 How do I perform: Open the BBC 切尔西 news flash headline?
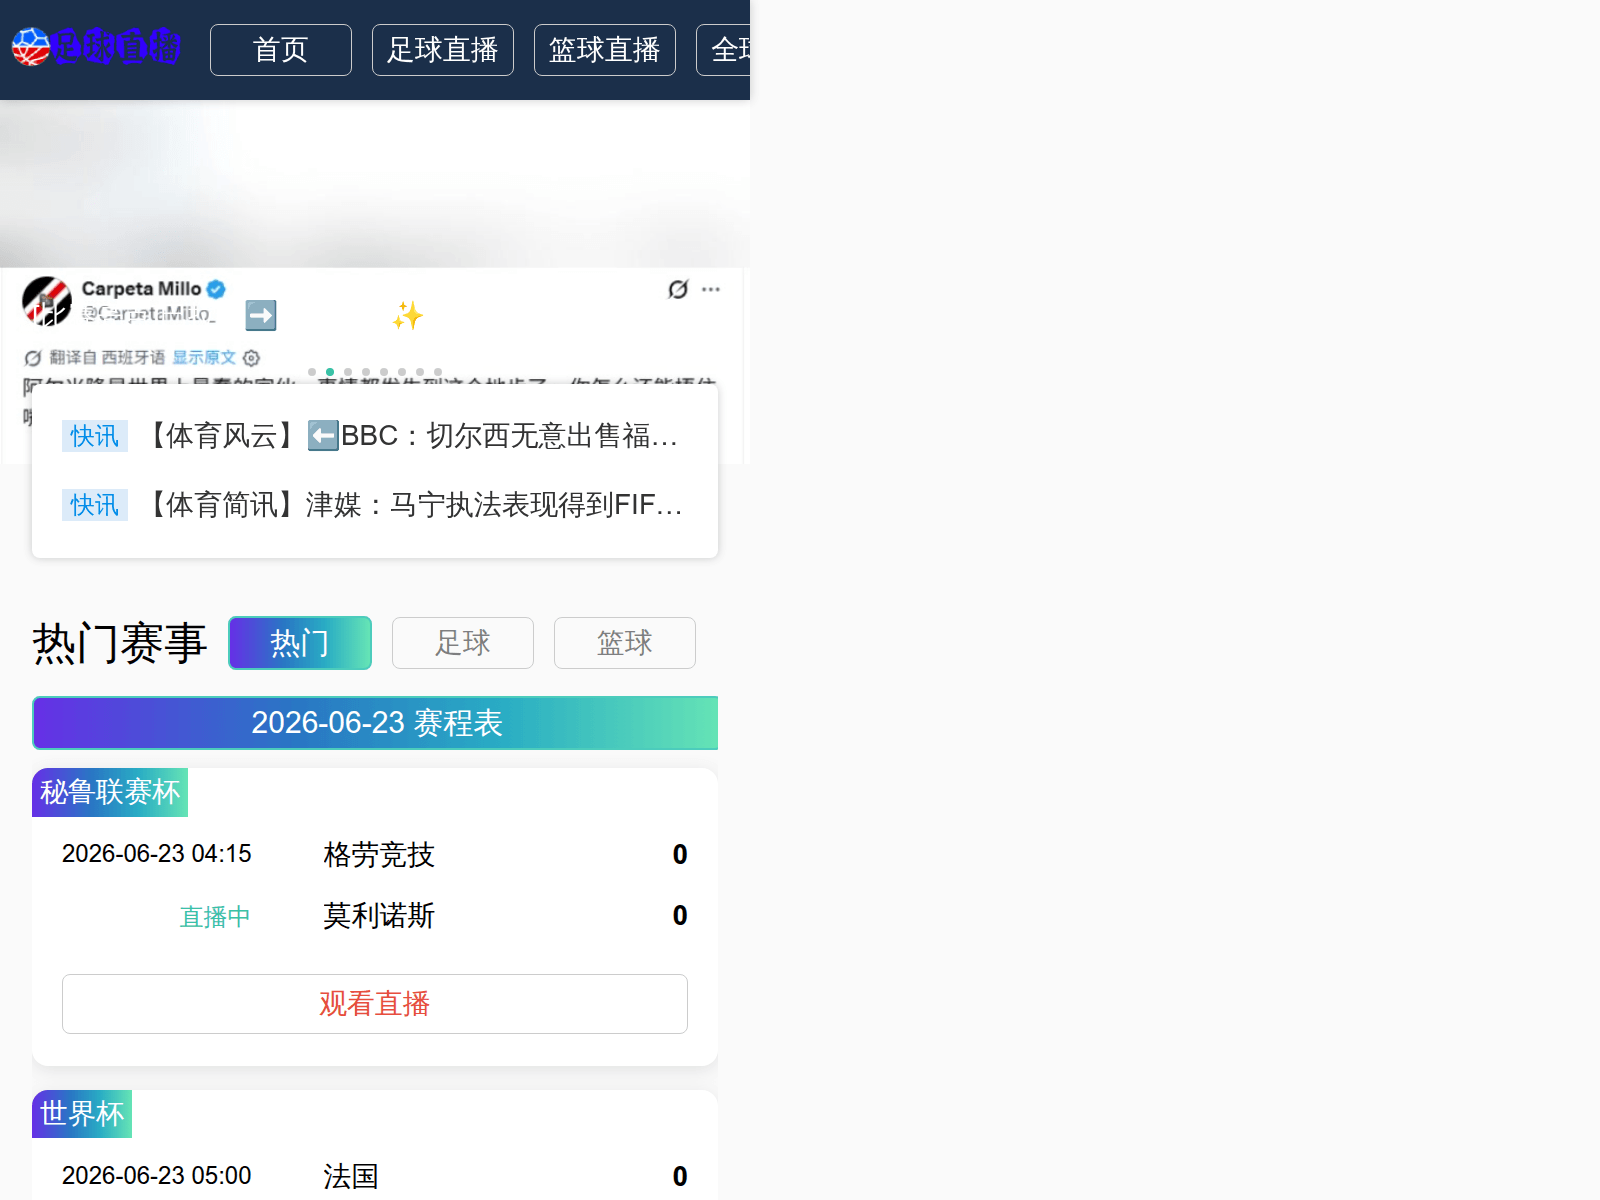tap(414, 436)
